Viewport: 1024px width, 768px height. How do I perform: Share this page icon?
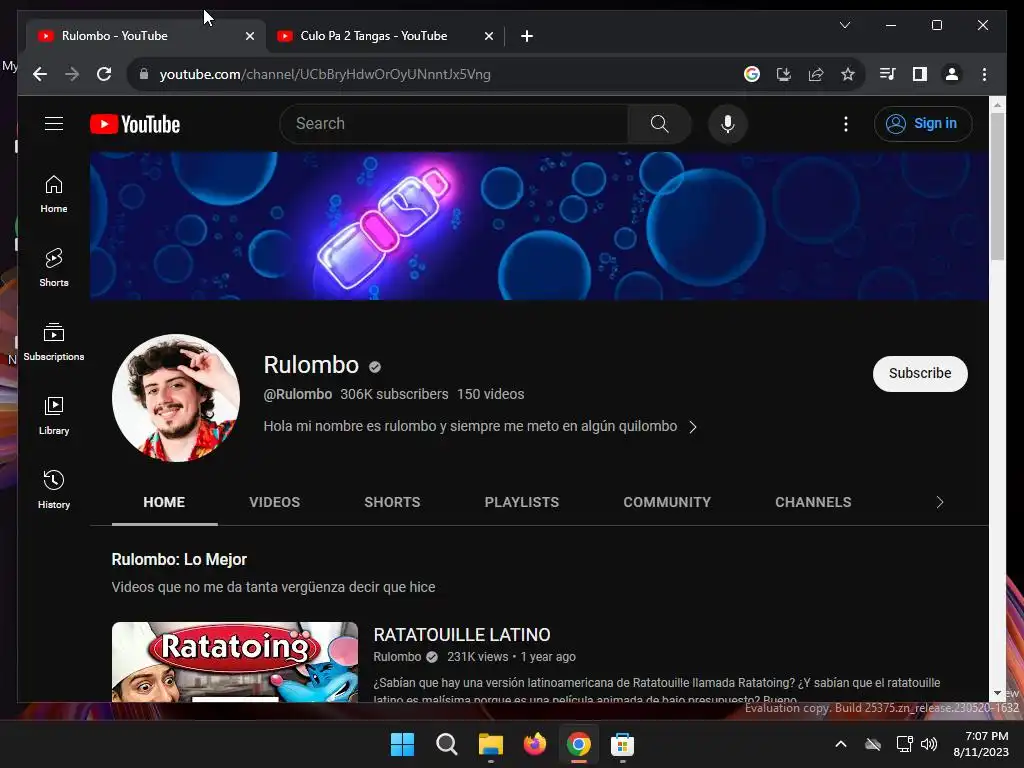(816, 74)
